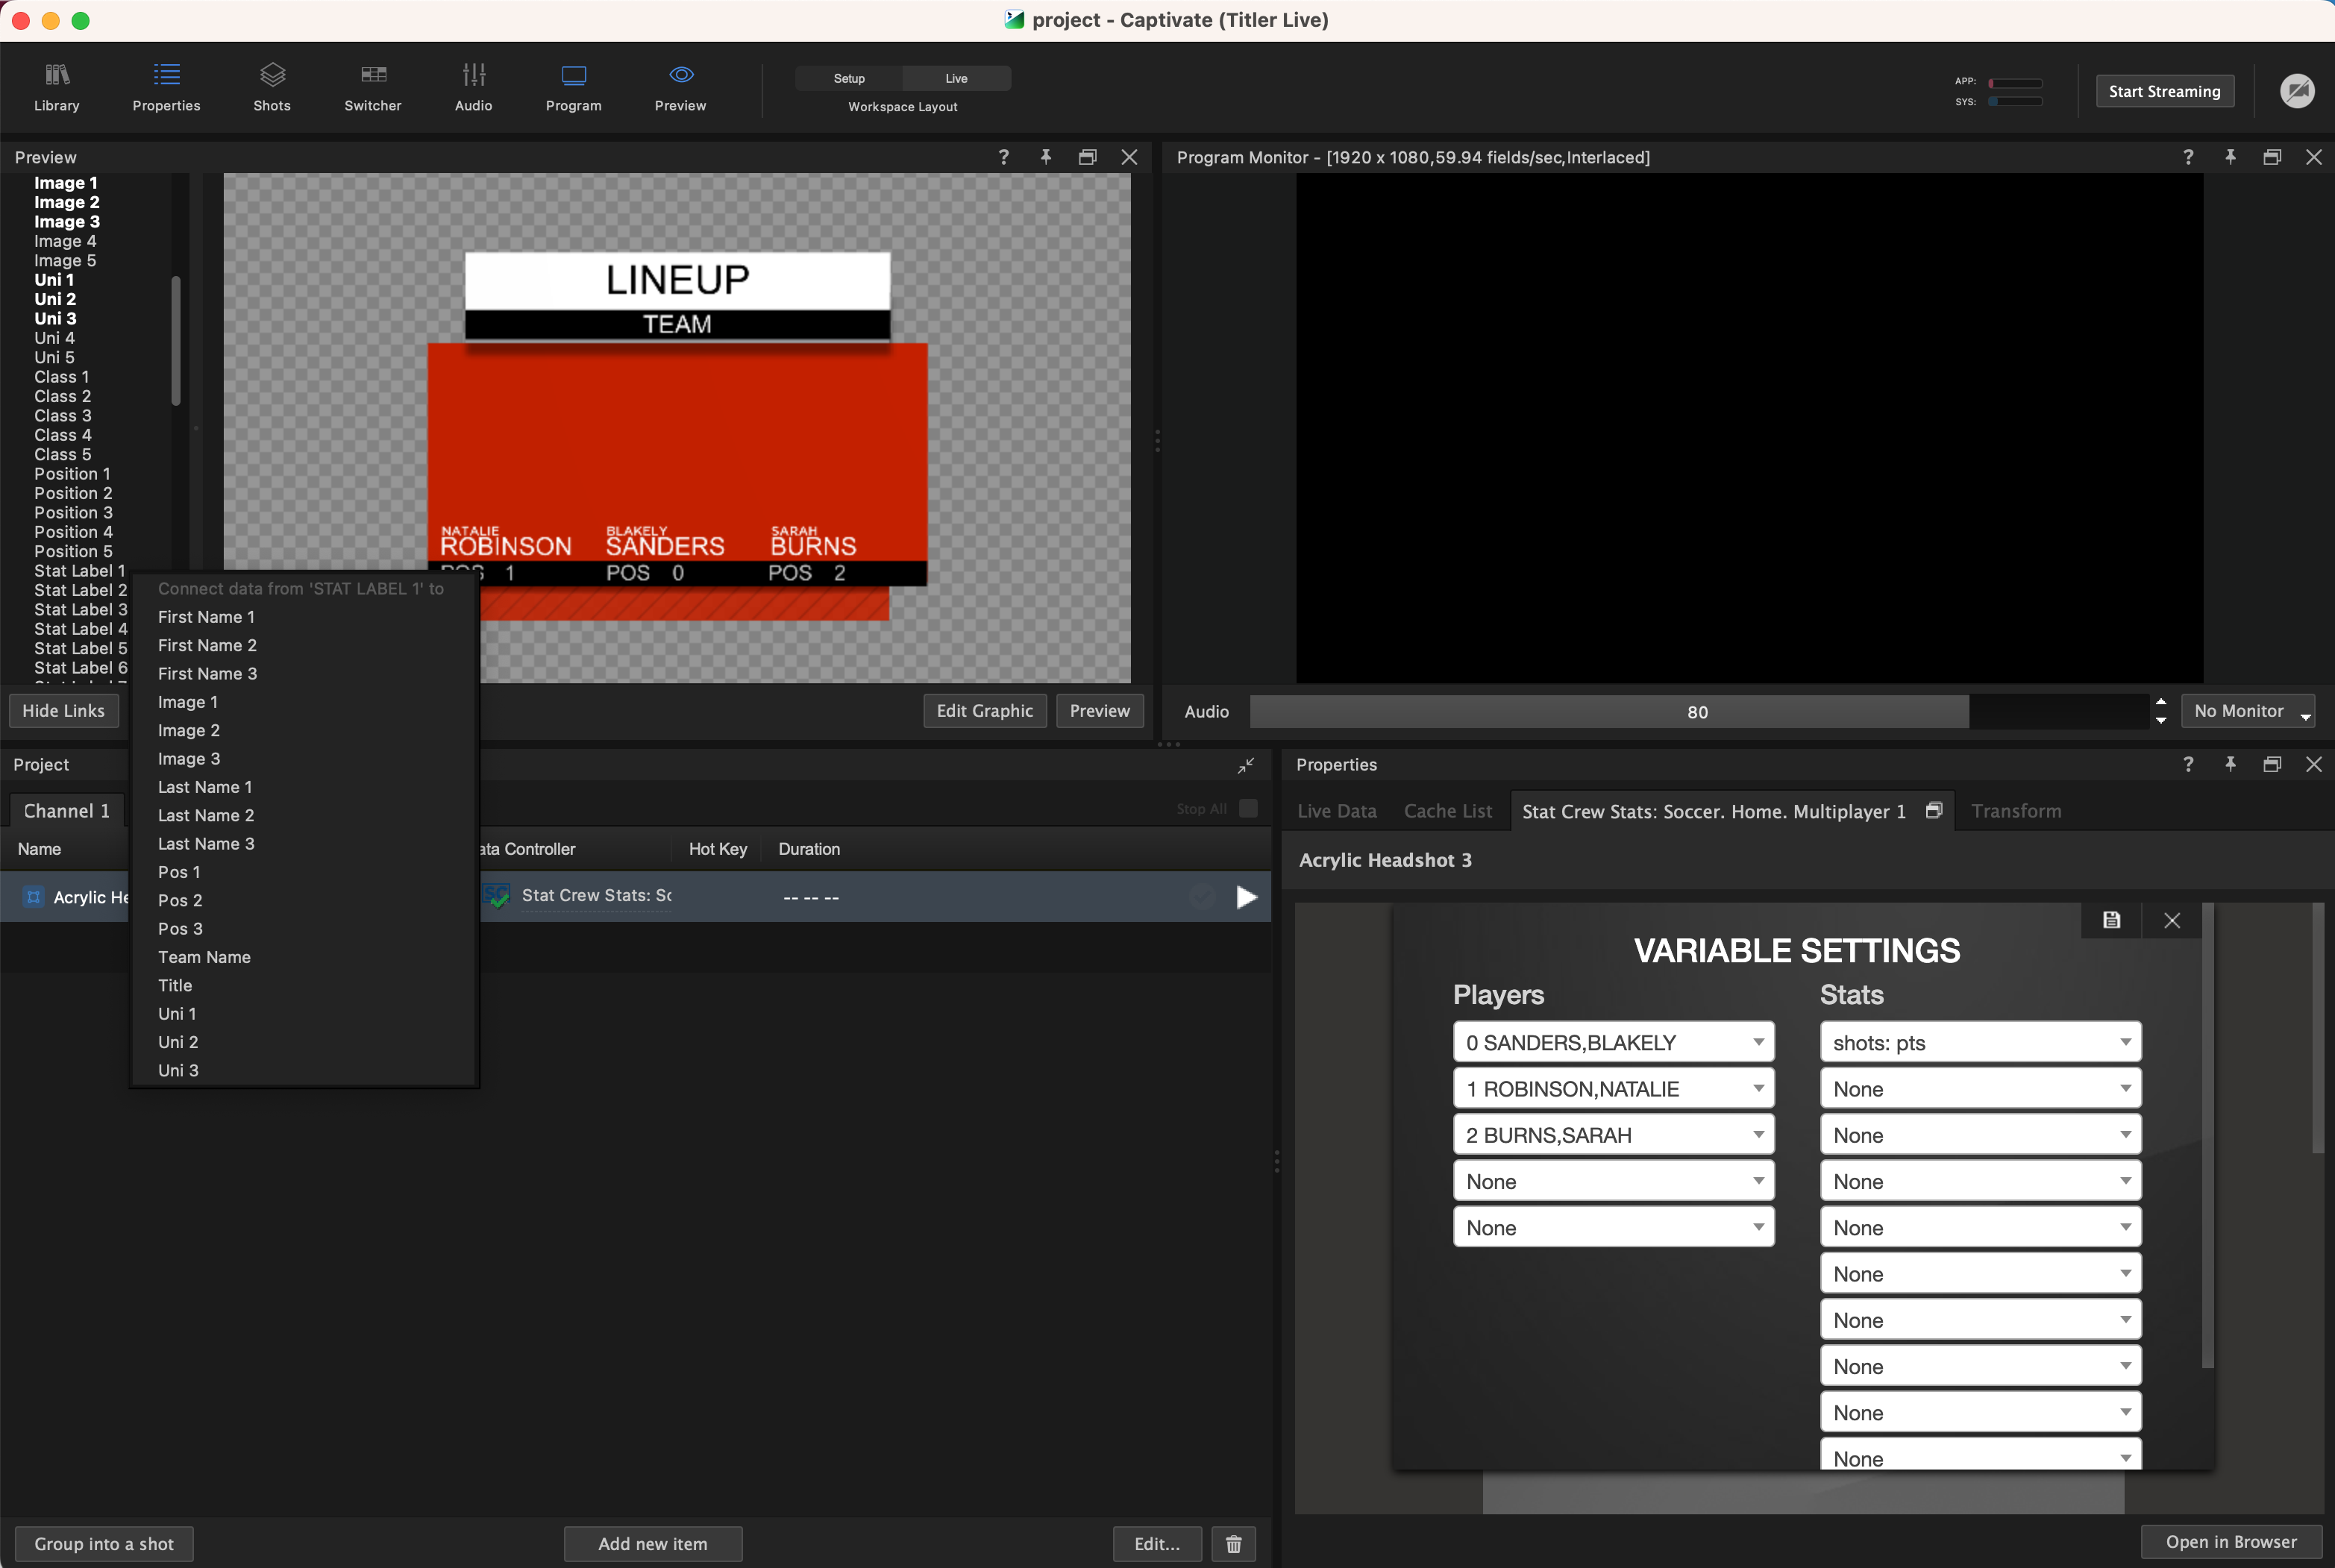This screenshot has width=2335, height=1568.
Task: Click the Open in Browser button
Action: pyautogui.click(x=2230, y=1541)
